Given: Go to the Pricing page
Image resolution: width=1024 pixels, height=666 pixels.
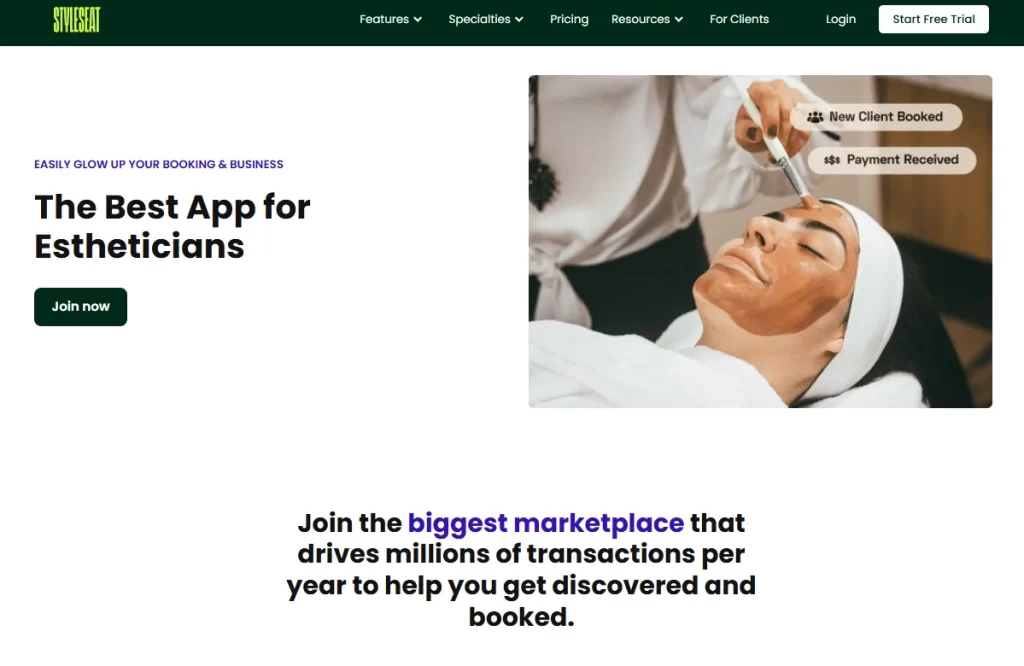Looking at the screenshot, I should pos(569,20).
